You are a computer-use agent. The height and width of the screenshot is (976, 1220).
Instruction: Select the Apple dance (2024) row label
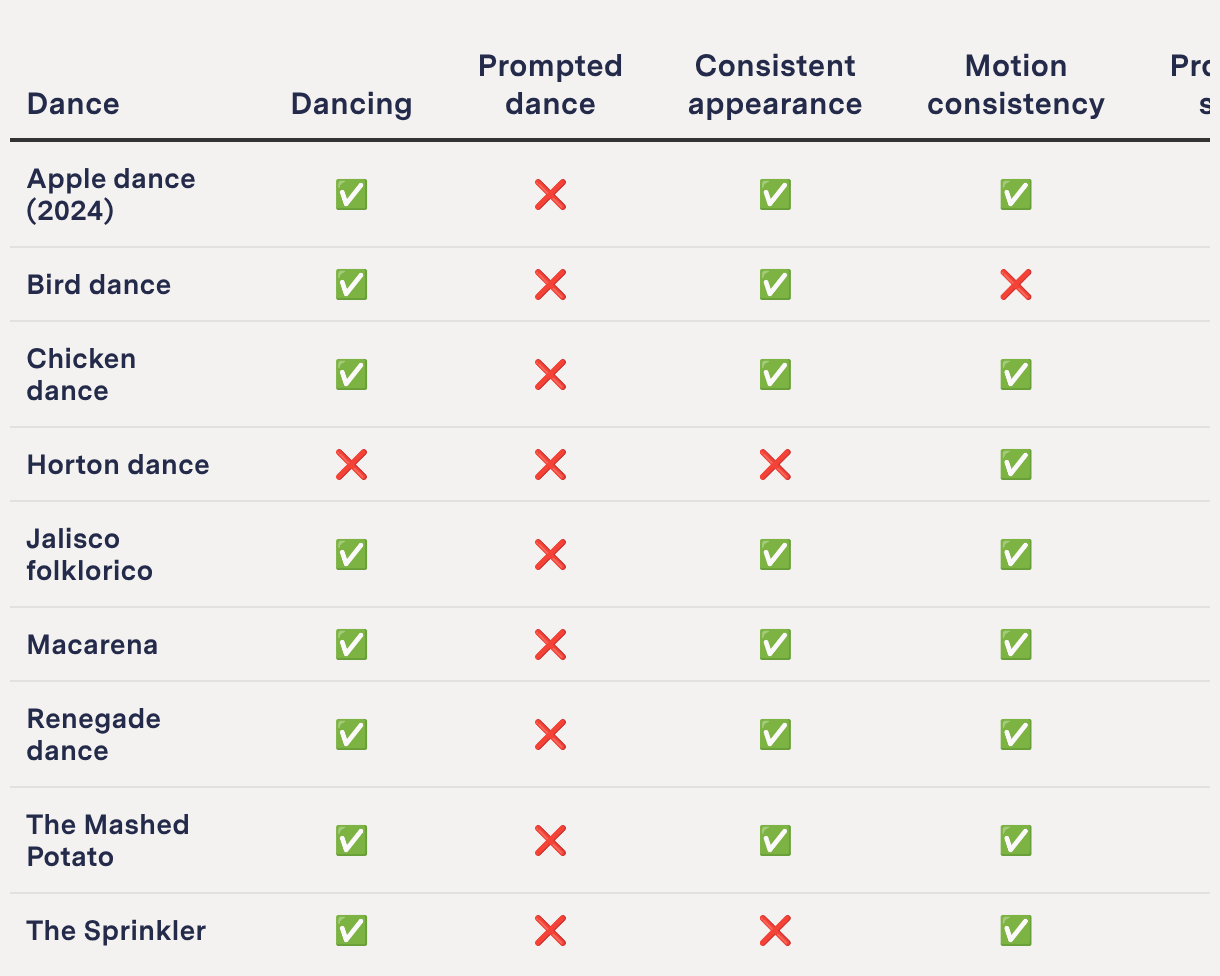pos(111,195)
